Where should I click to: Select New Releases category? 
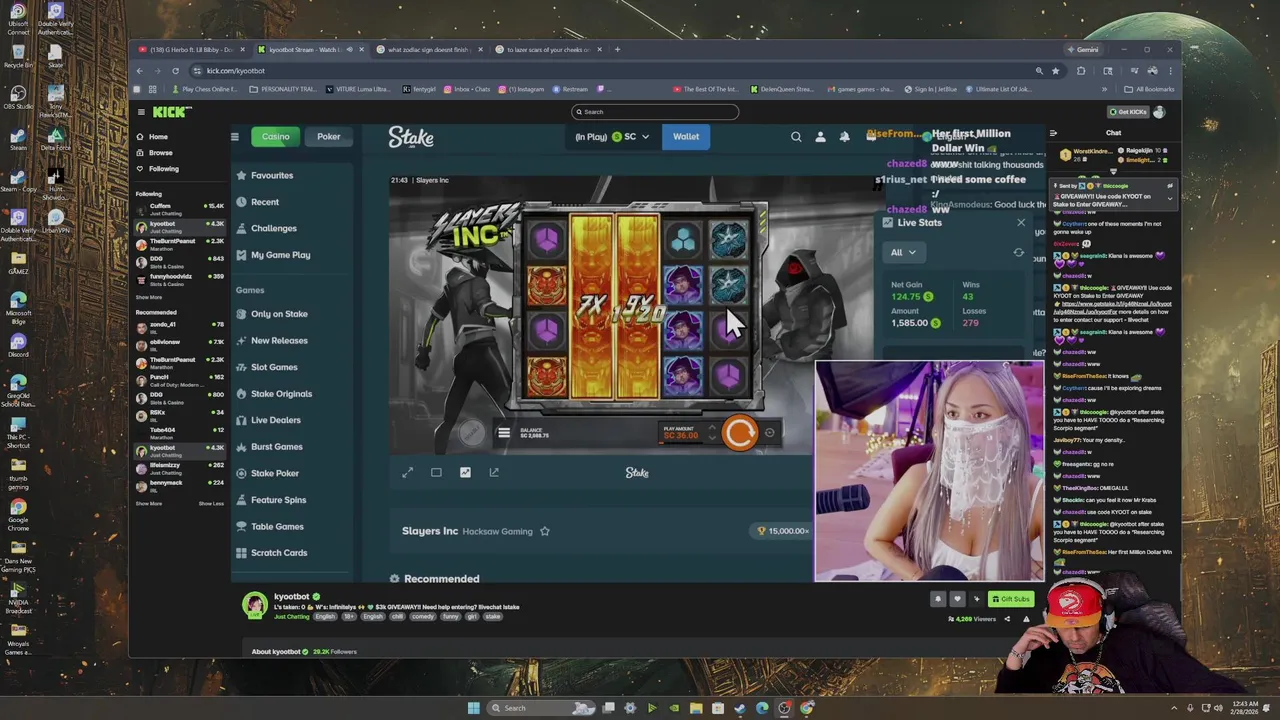click(x=272, y=341)
